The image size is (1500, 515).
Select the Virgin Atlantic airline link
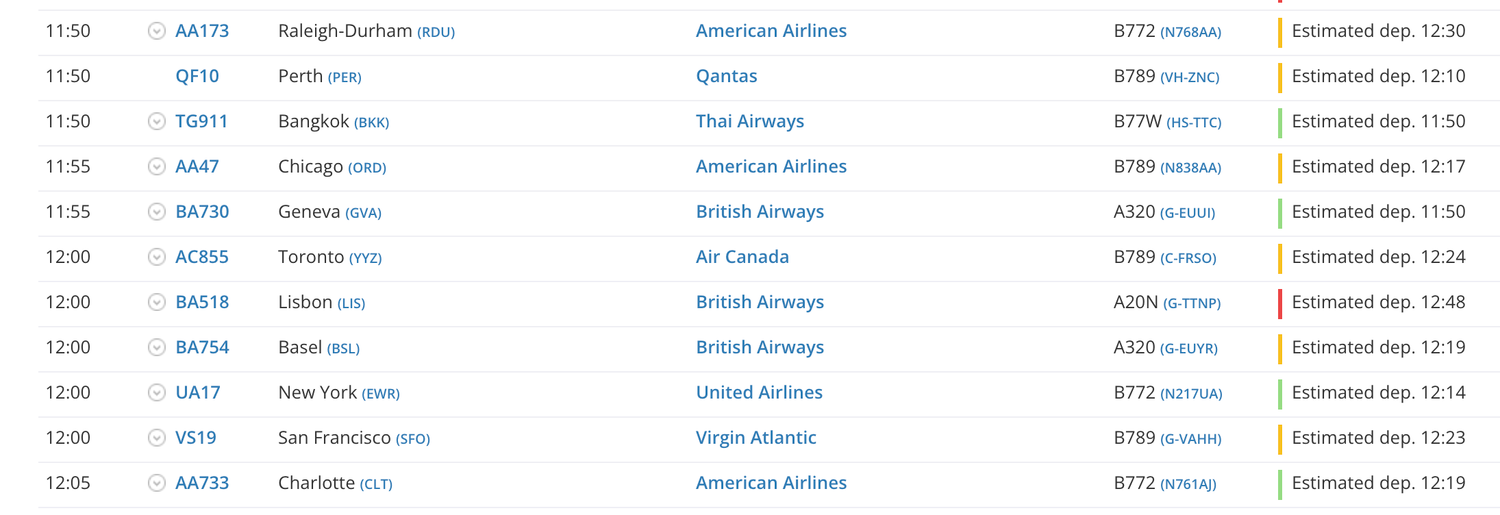point(756,438)
